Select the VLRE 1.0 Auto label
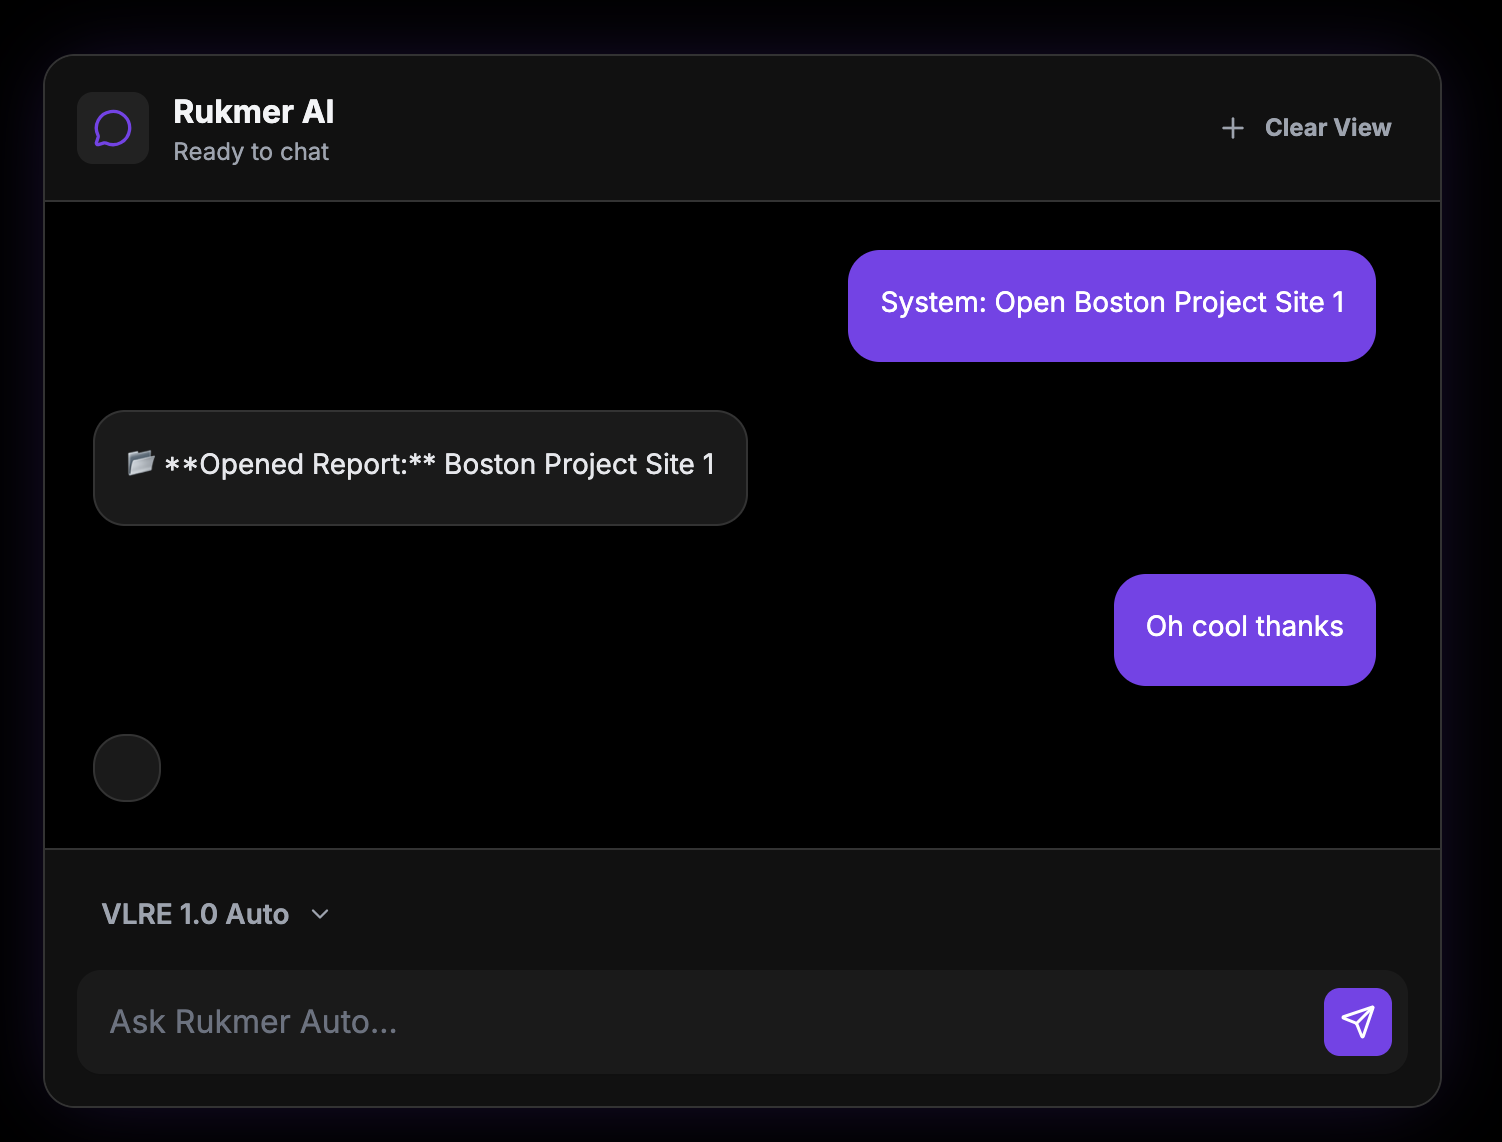The image size is (1502, 1142). [196, 913]
